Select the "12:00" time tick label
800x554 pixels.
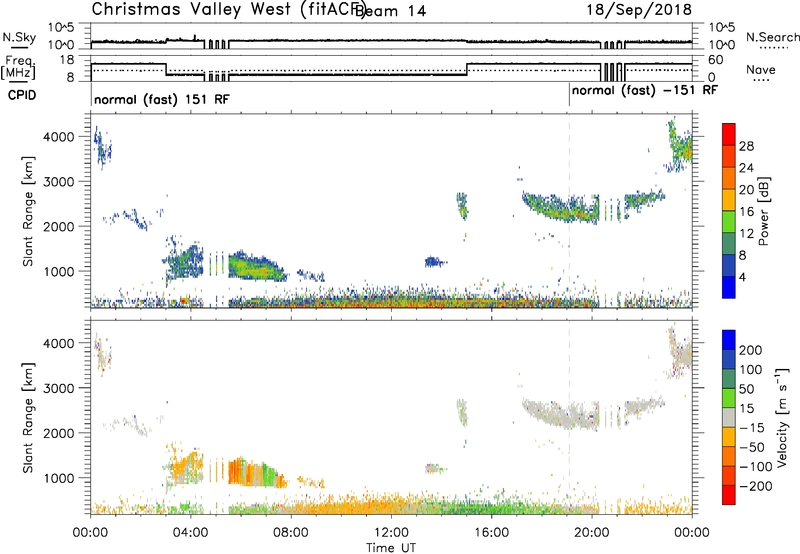(x=391, y=533)
